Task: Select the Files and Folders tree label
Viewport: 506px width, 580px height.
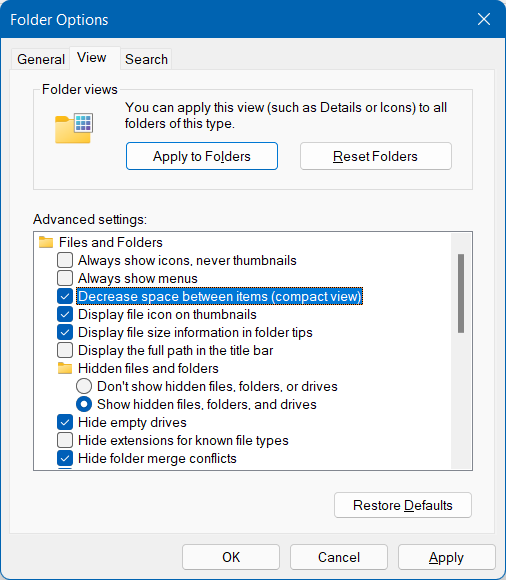Action: (x=111, y=242)
